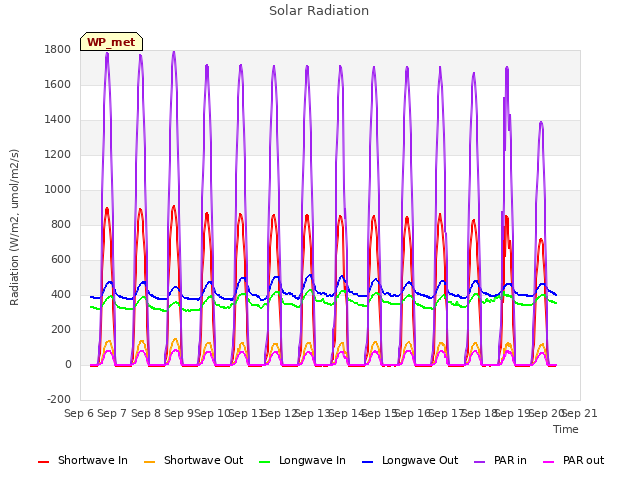
Task: Click the 1800 y-axis tick label
Action: pos(58,49)
